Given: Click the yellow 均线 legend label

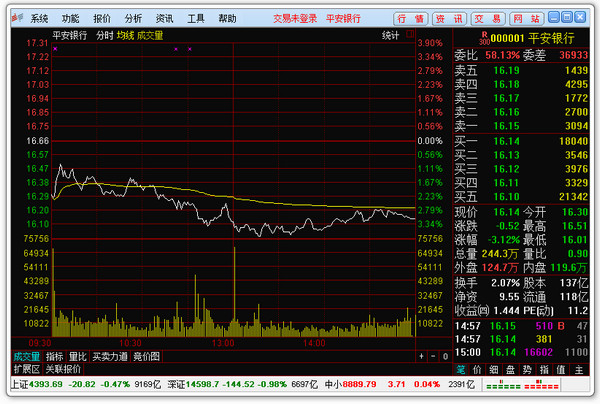Looking at the screenshot, I should coord(126,36).
